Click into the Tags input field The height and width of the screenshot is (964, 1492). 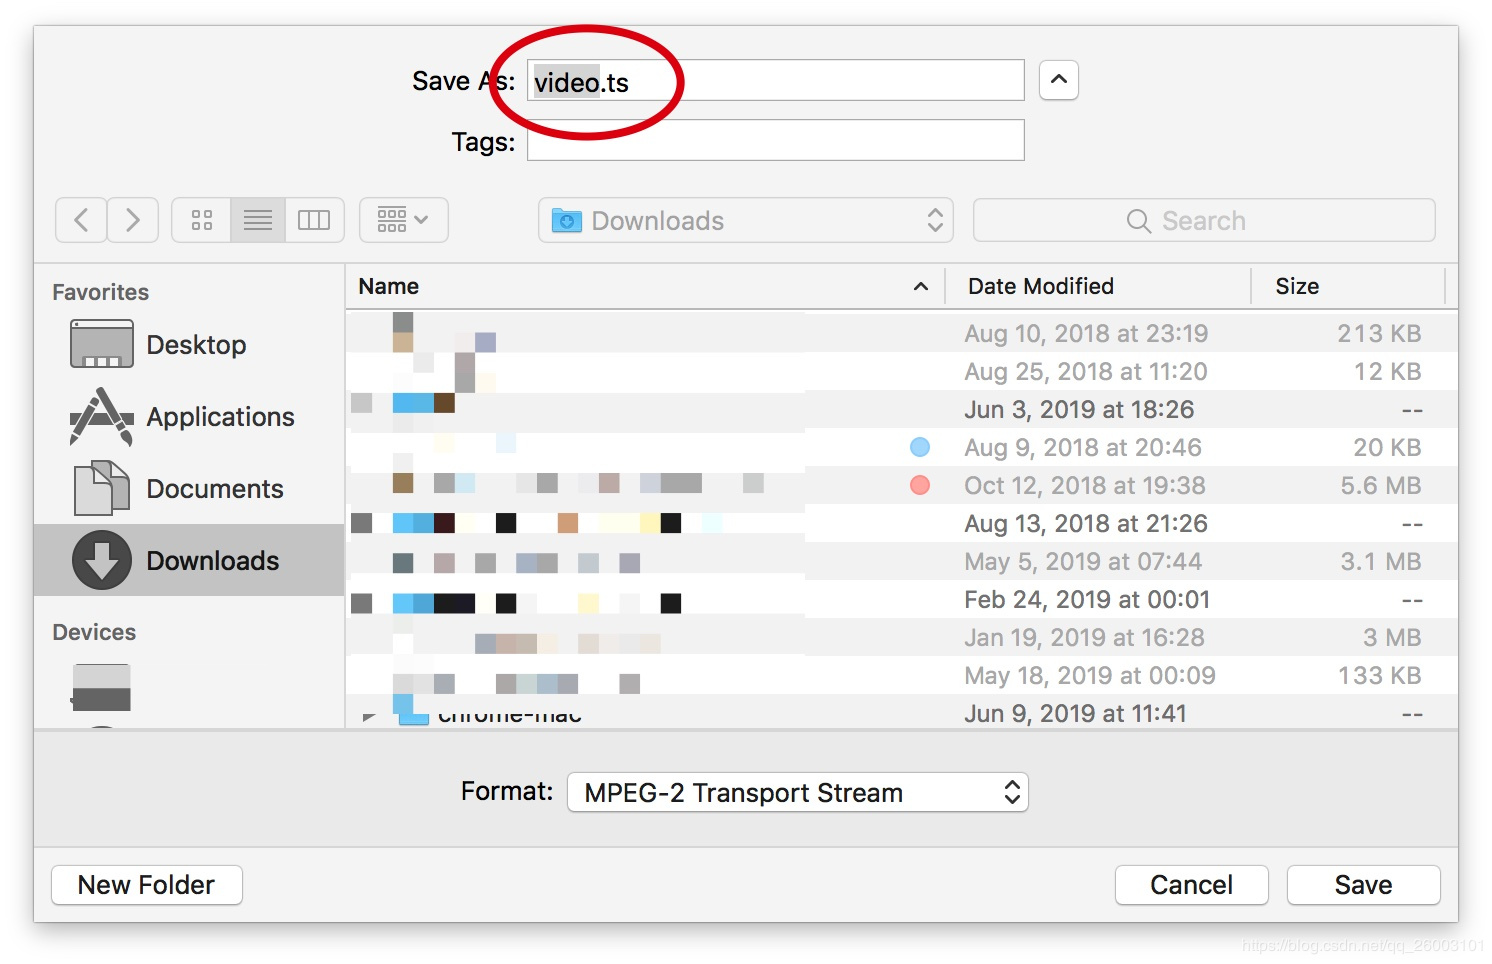click(775, 140)
